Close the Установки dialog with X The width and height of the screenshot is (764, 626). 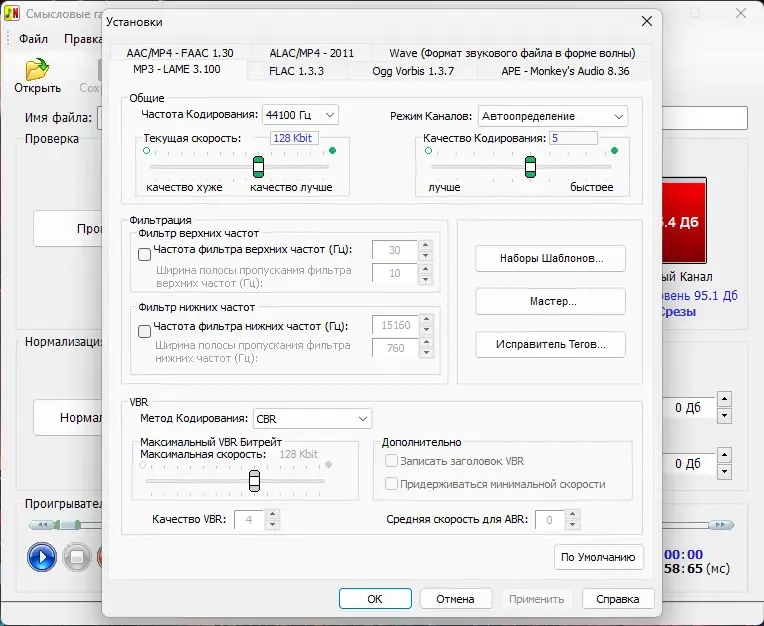coord(647,21)
